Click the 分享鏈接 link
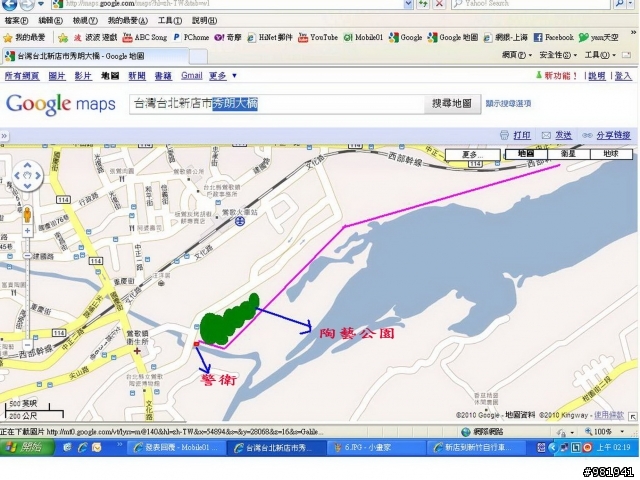The image size is (640, 480). pyautogui.click(x=613, y=136)
